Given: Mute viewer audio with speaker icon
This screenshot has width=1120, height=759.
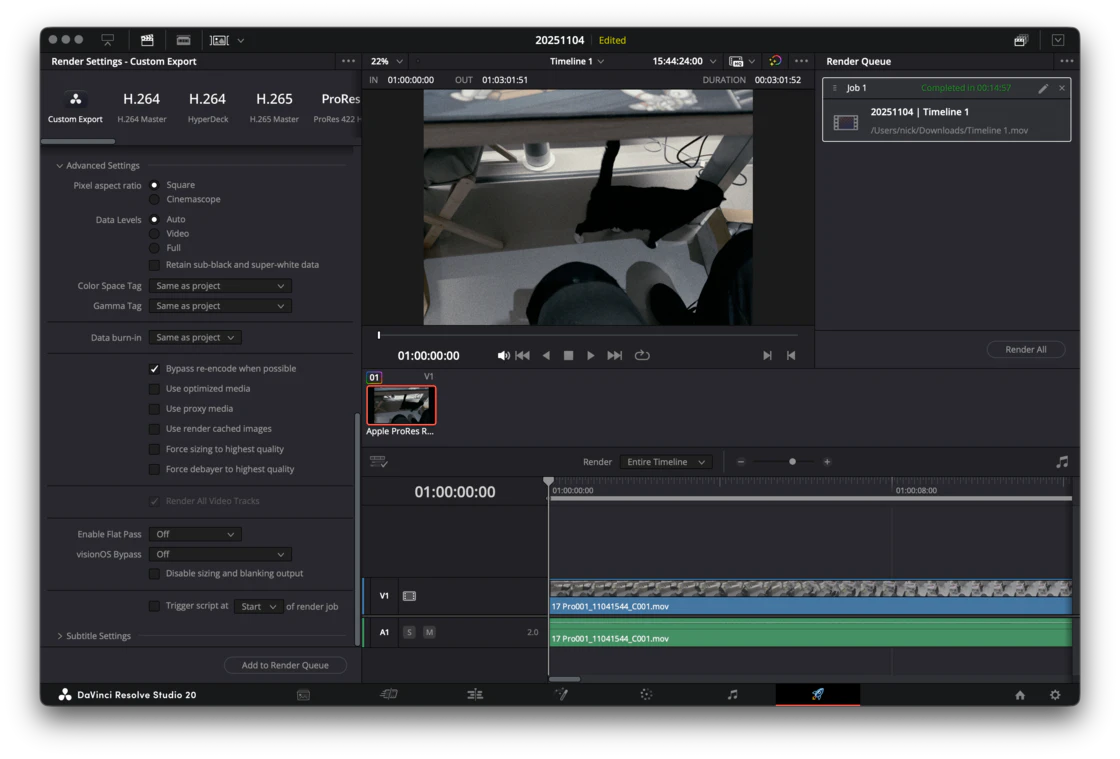Looking at the screenshot, I should pos(503,355).
